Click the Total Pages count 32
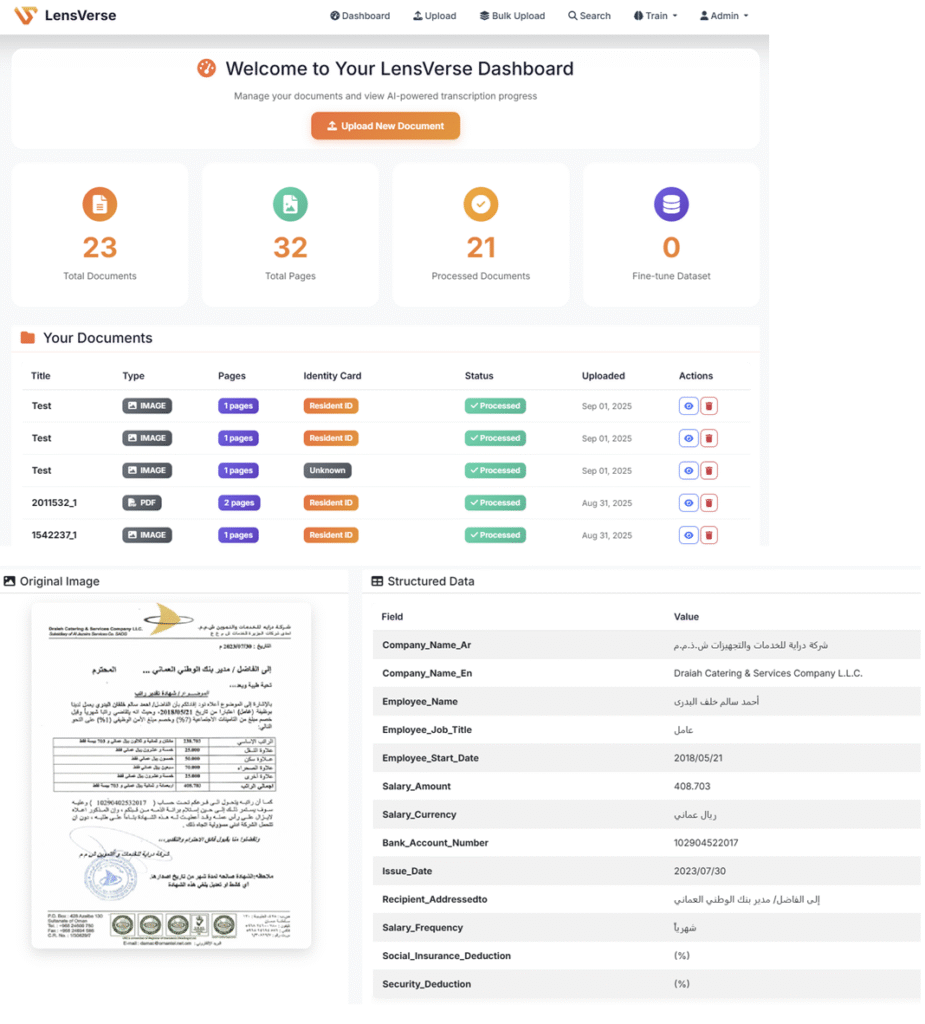Screen dimensions: 925x1024 tap(290, 248)
